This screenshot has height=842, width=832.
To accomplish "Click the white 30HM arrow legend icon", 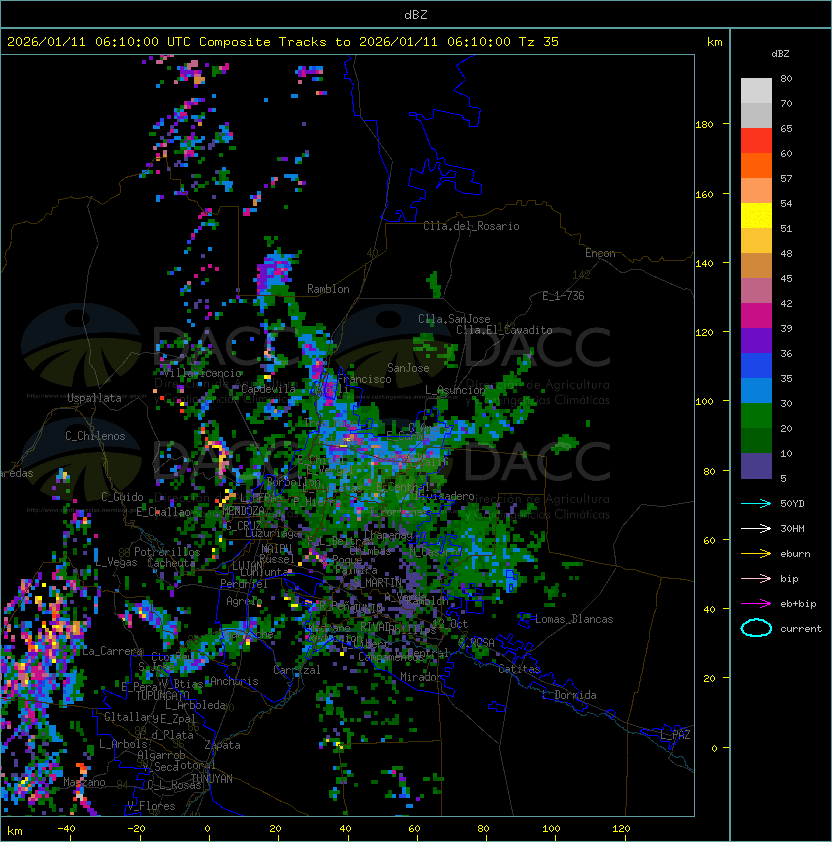I will pos(756,528).
